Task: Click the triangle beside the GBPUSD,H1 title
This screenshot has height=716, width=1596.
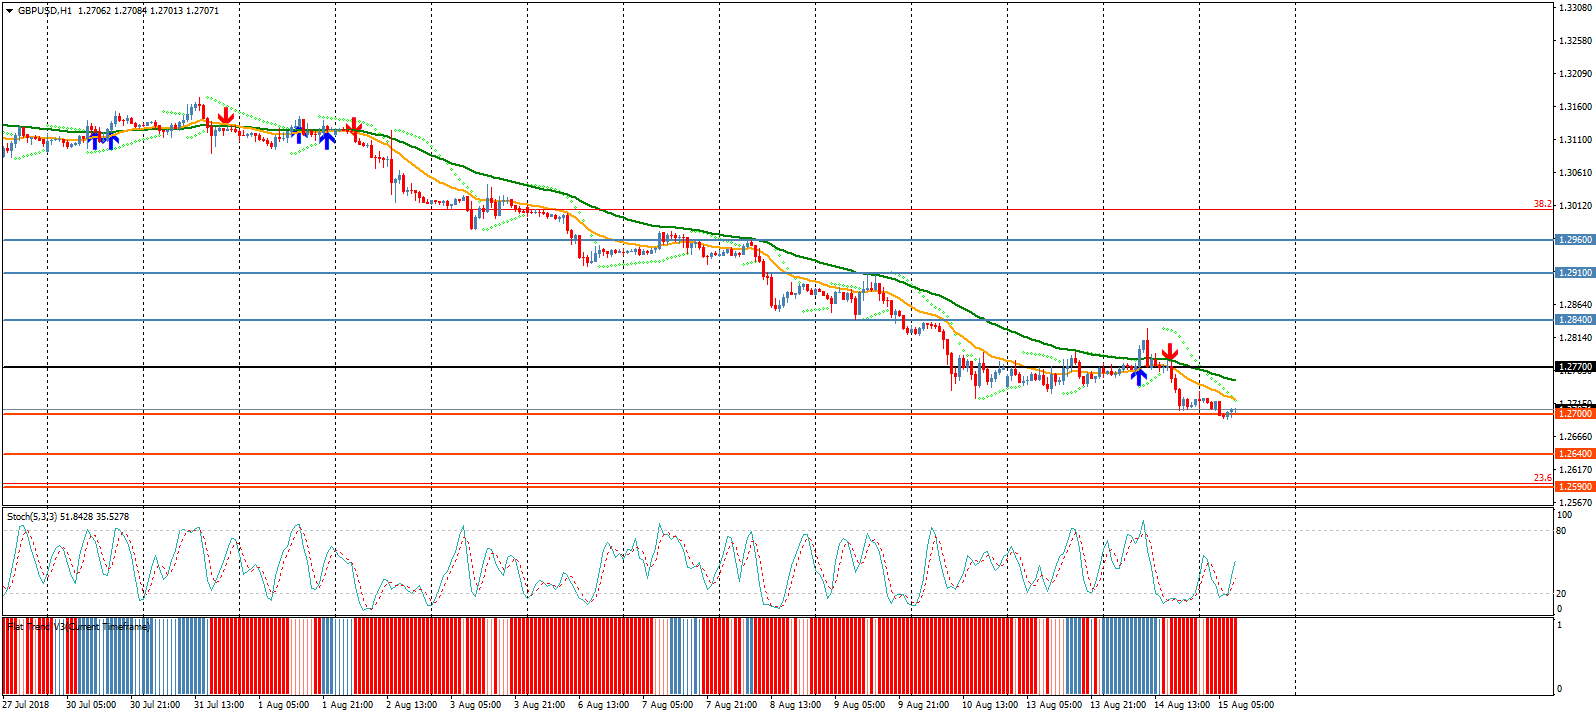Action: (x=9, y=11)
